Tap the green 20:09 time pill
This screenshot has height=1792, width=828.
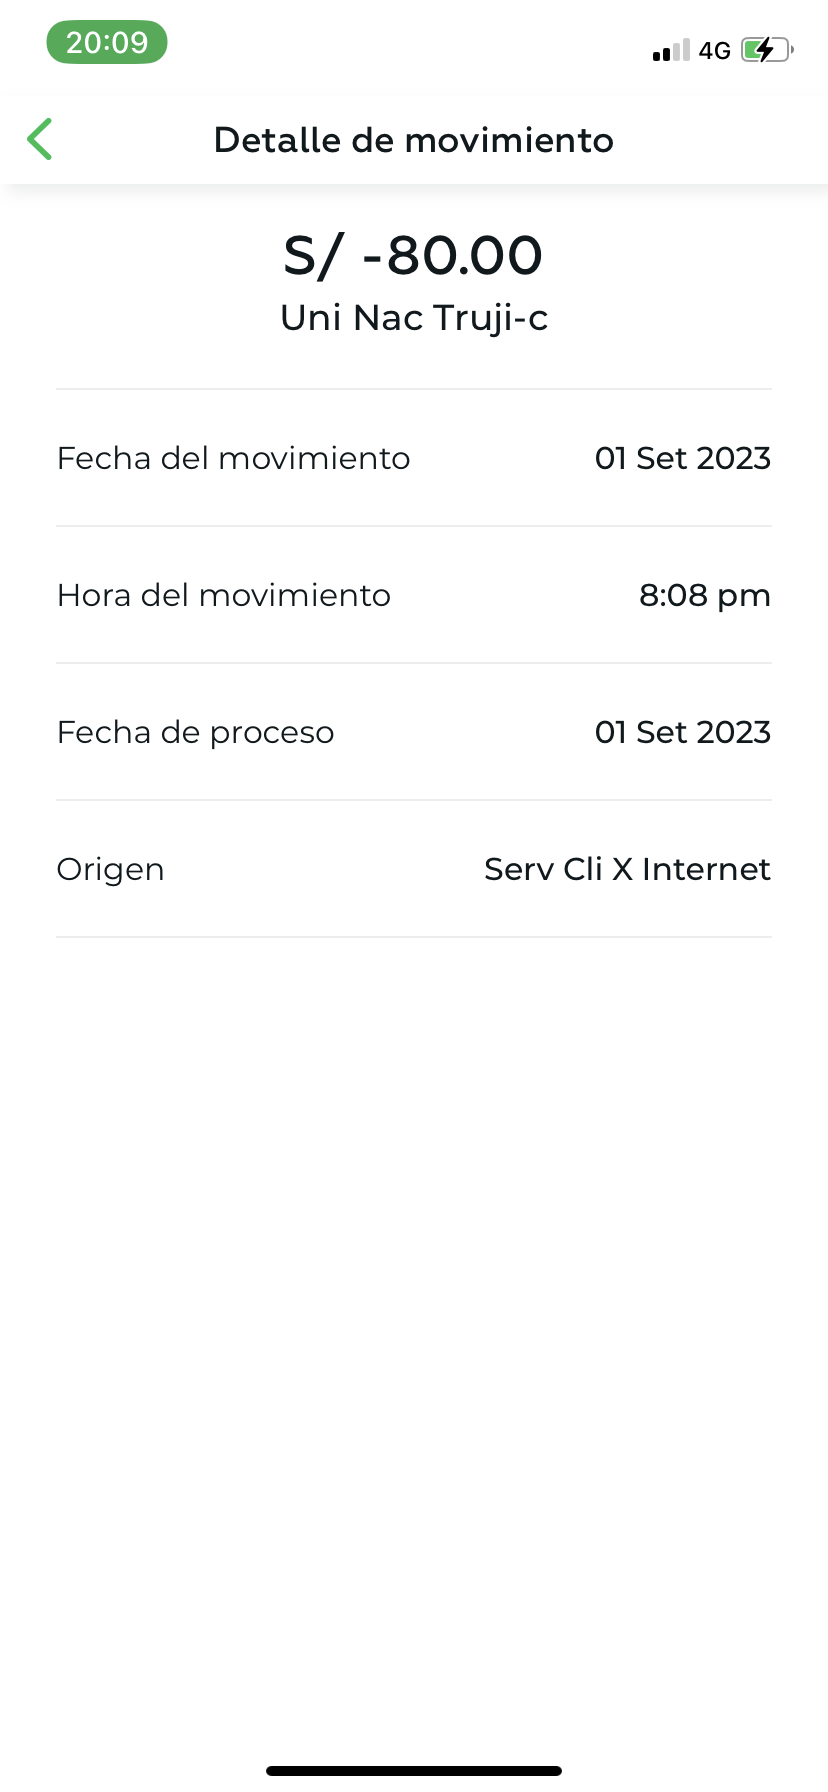(107, 43)
